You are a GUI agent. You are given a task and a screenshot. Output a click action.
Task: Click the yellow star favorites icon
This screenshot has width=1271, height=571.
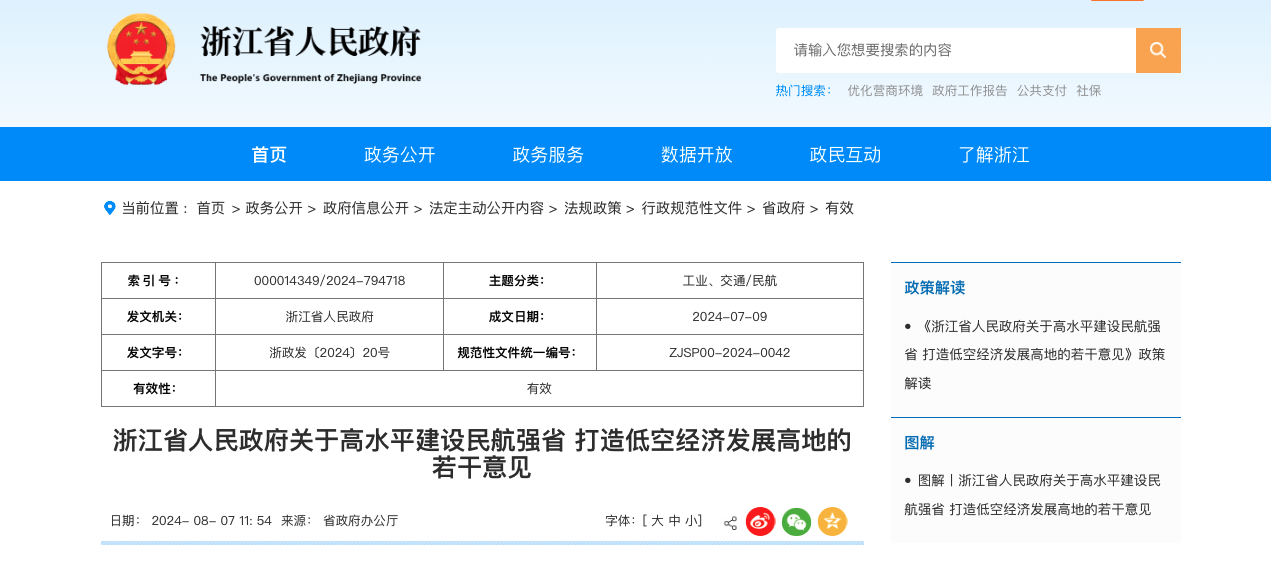click(832, 521)
